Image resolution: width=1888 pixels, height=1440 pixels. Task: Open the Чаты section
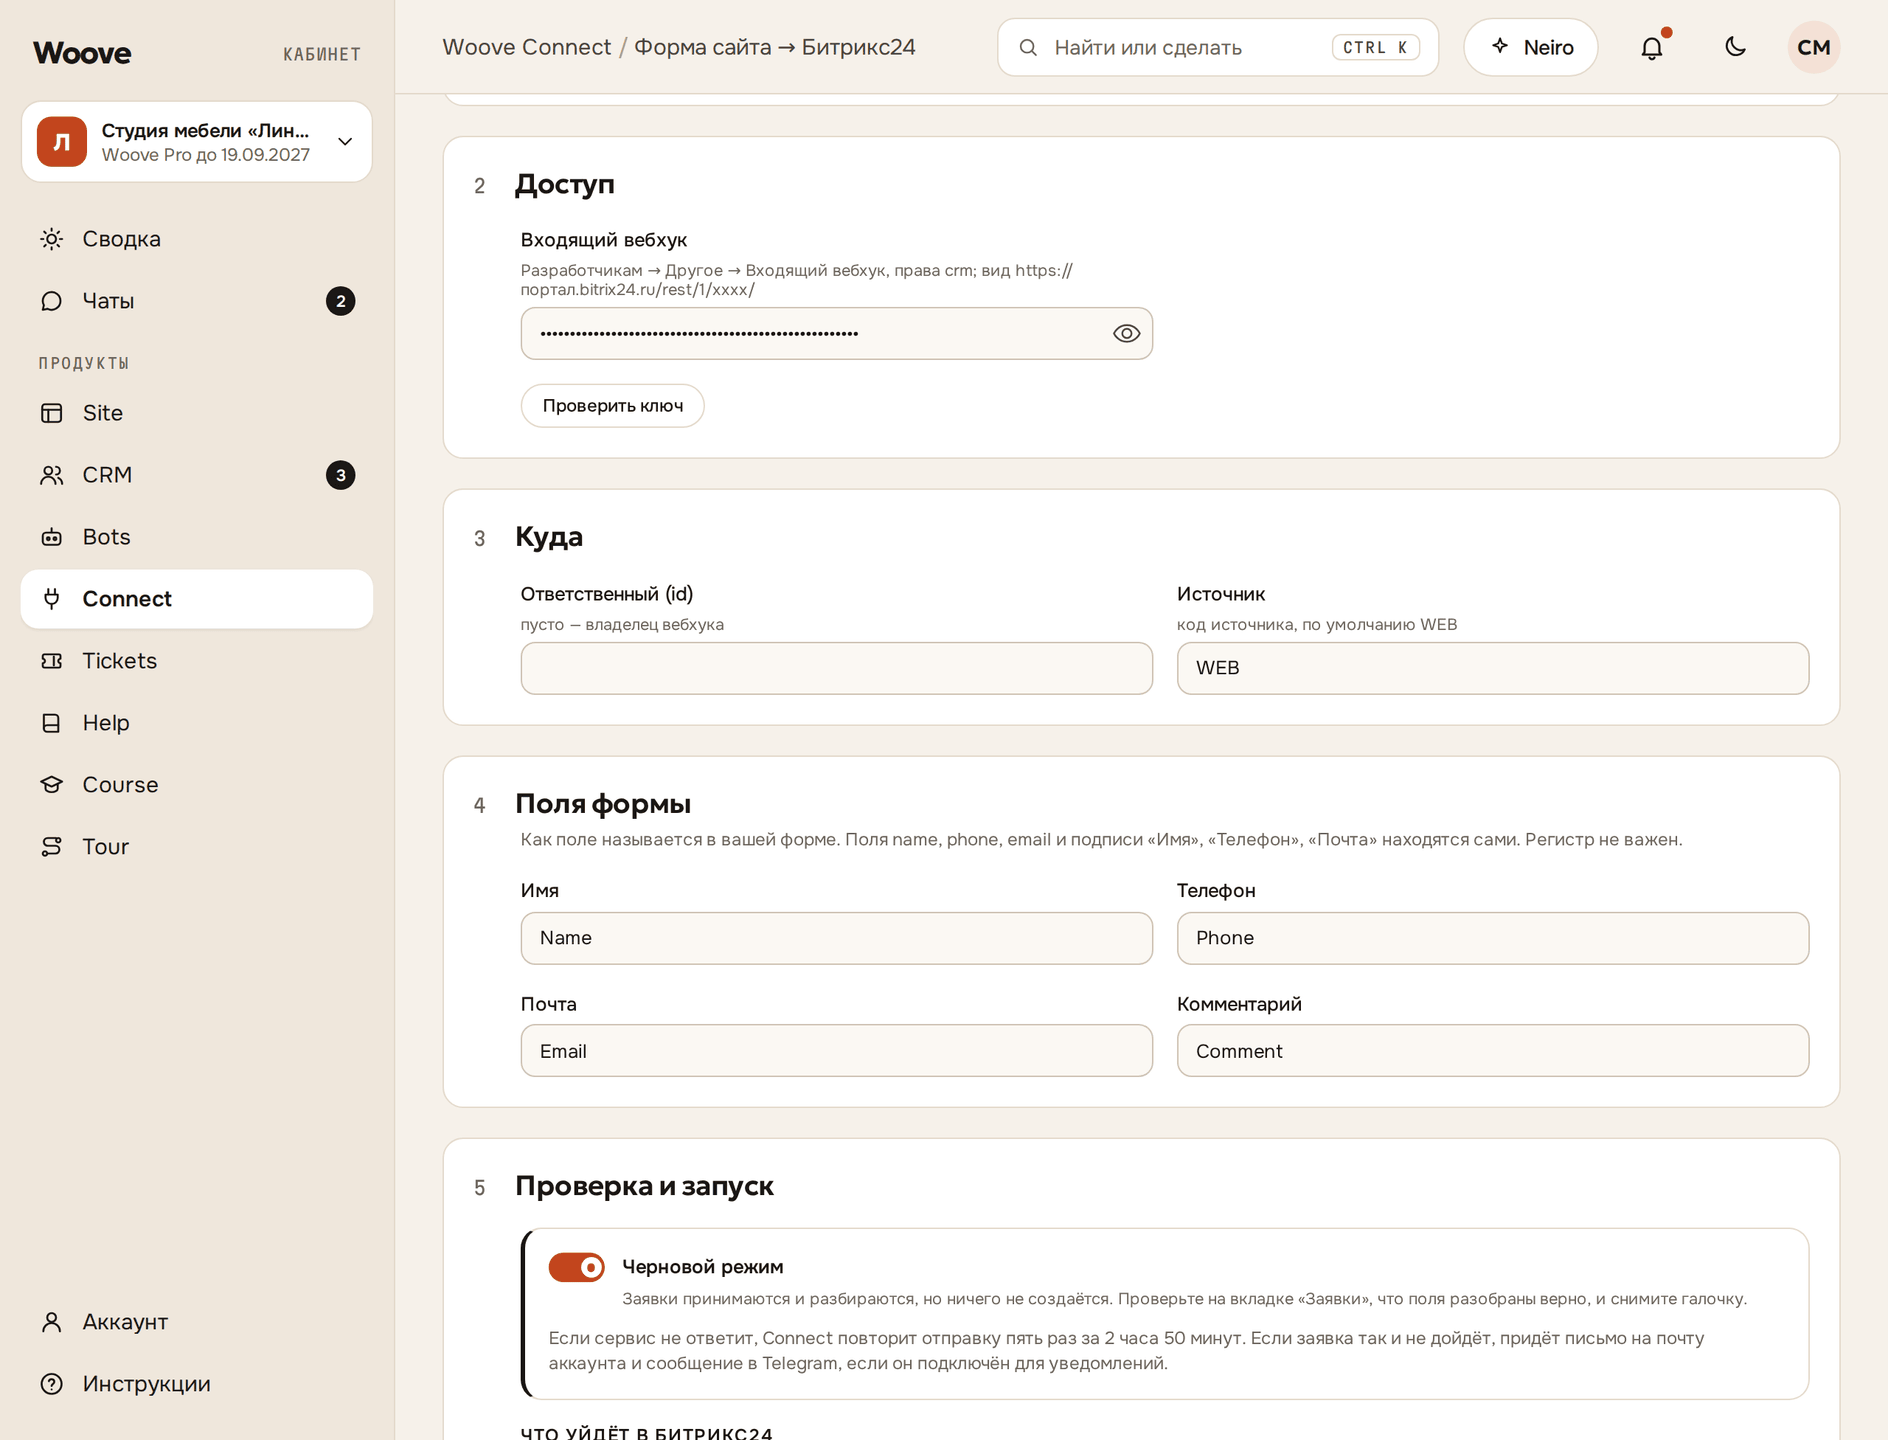[197, 301]
